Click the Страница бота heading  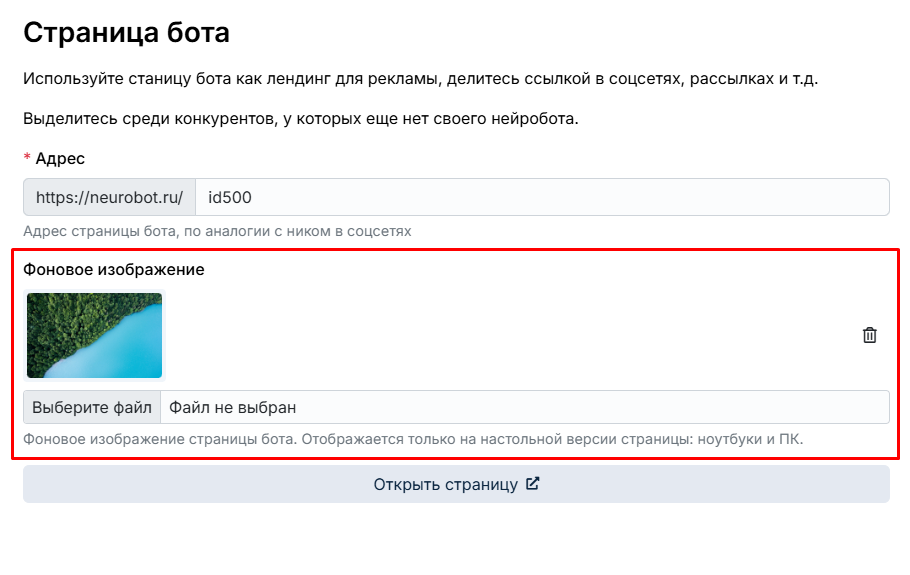point(127,32)
